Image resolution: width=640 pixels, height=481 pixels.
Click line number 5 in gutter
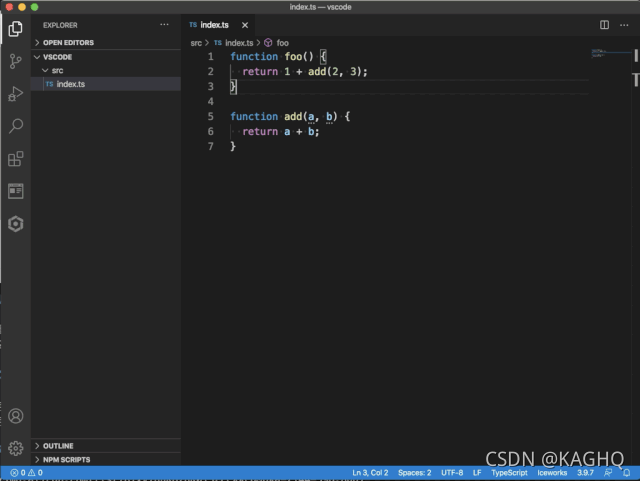[x=211, y=116]
